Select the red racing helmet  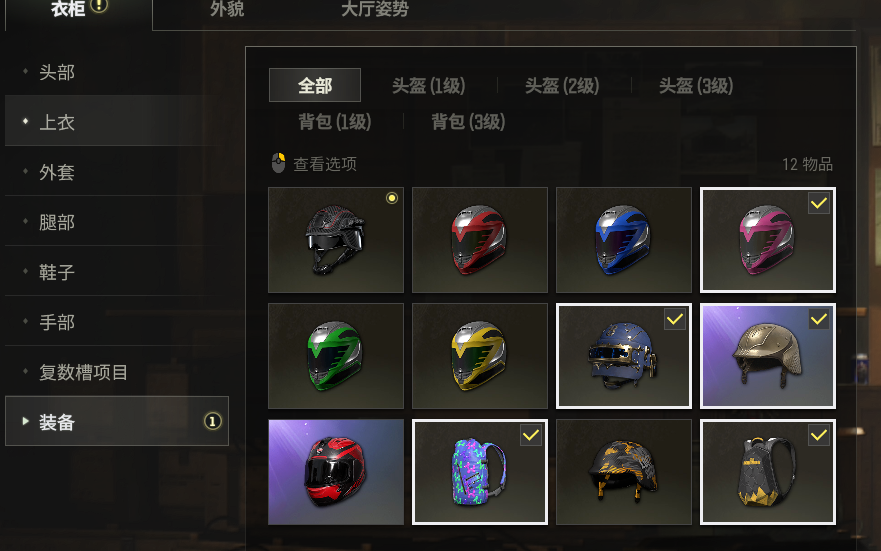point(480,240)
